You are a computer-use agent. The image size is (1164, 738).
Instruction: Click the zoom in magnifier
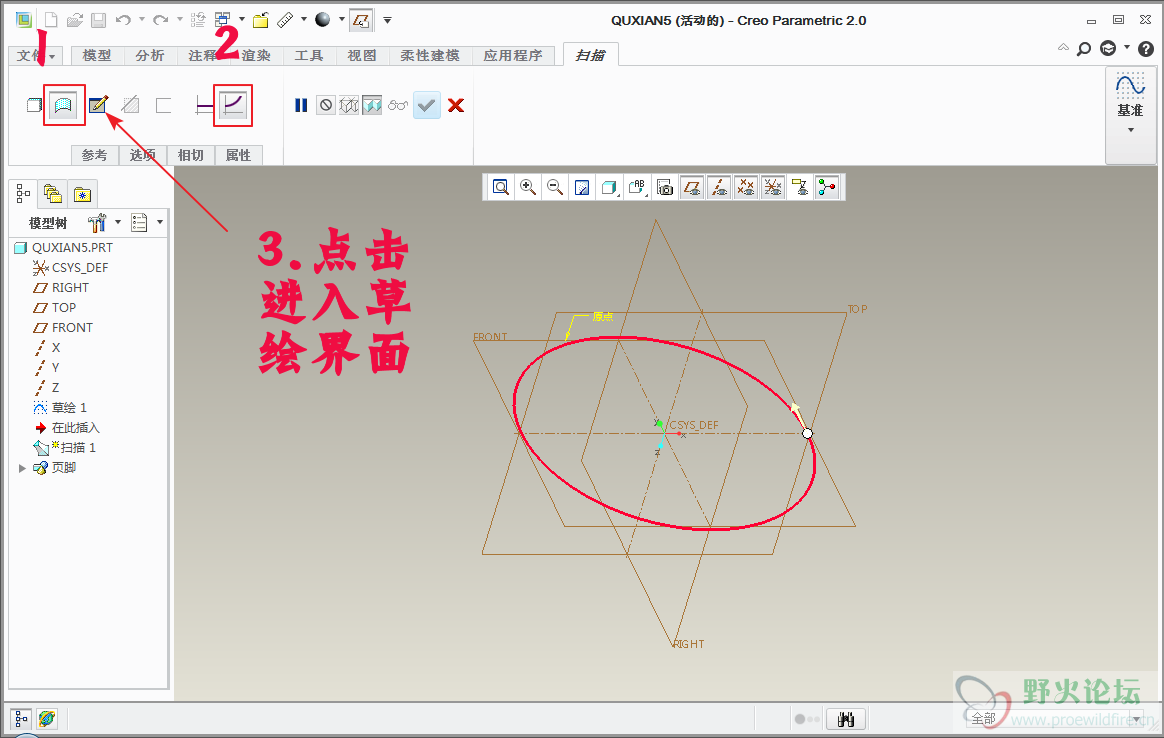pos(528,187)
